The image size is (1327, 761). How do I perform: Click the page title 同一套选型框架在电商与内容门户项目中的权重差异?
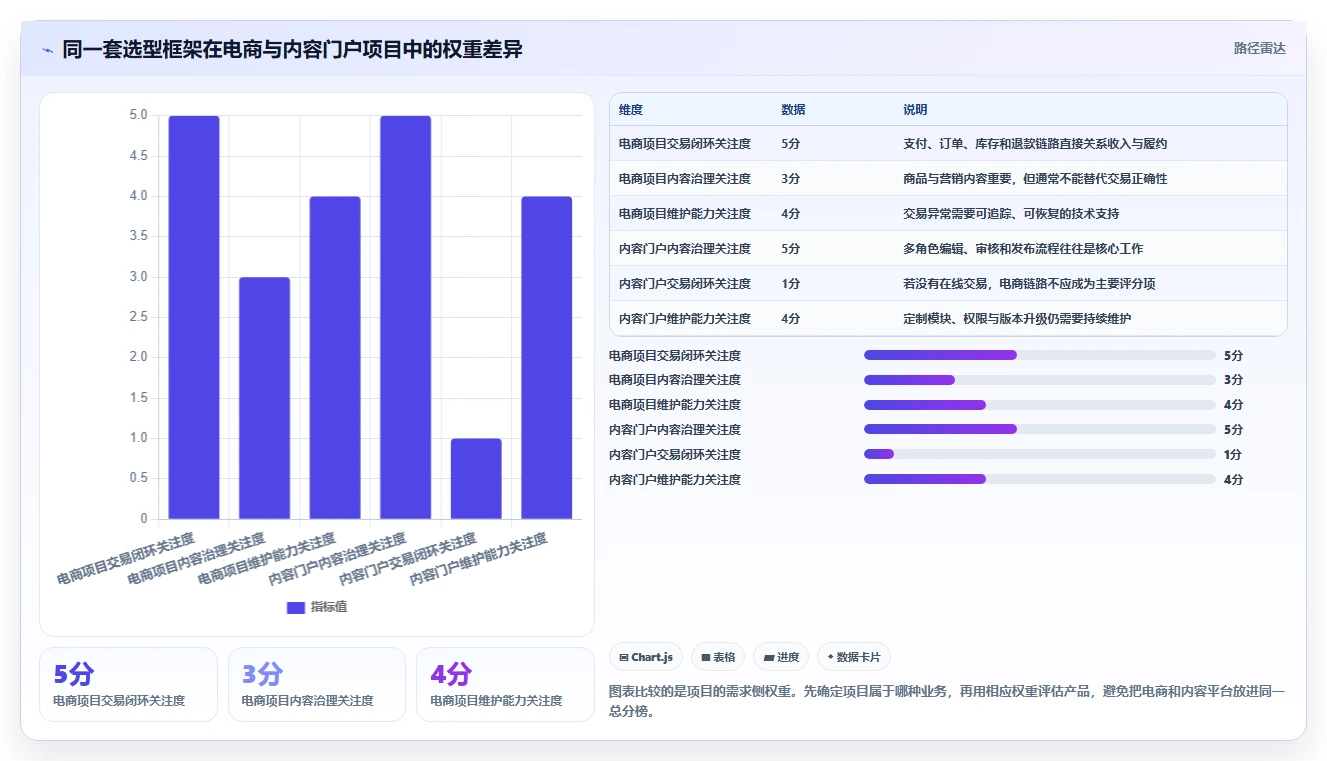[x=292, y=50]
